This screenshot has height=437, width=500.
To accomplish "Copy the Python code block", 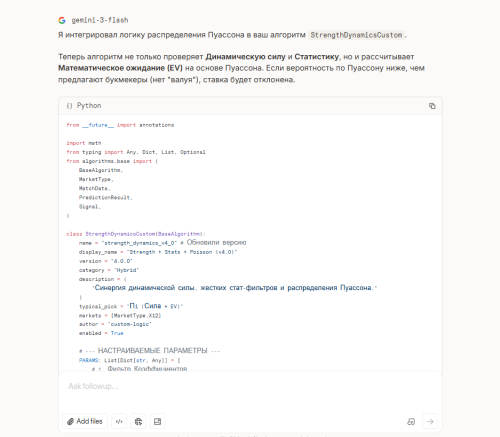I will click(x=432, y=106).
